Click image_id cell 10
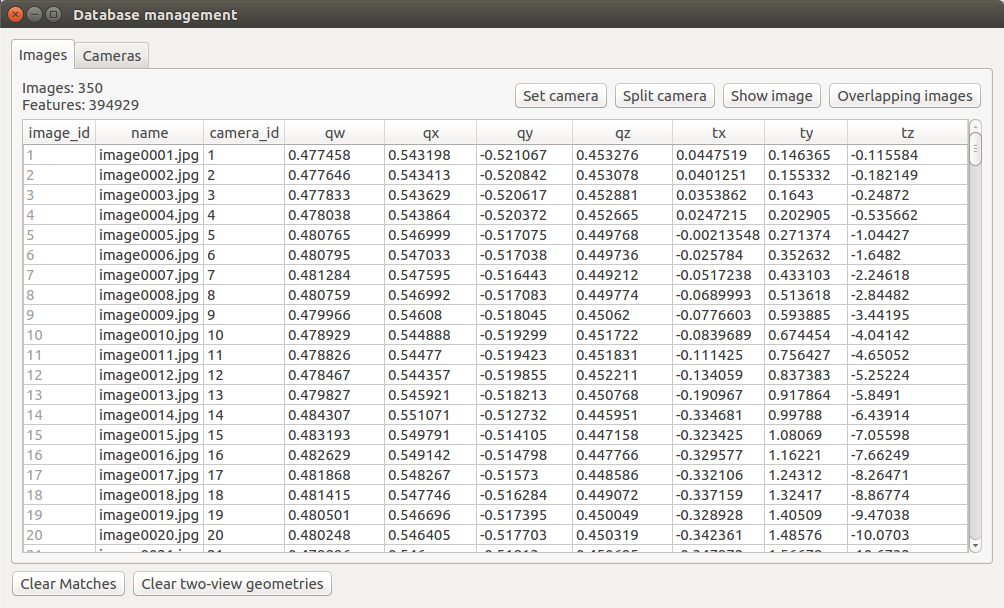The height and width of the screenshot is (608, 1004). click(59, 335)
